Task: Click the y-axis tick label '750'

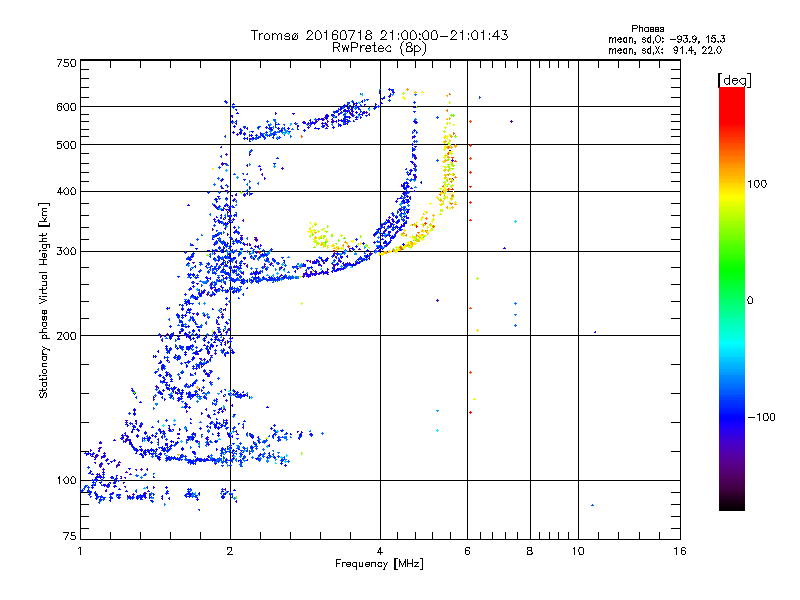Action: pos(66,63)
